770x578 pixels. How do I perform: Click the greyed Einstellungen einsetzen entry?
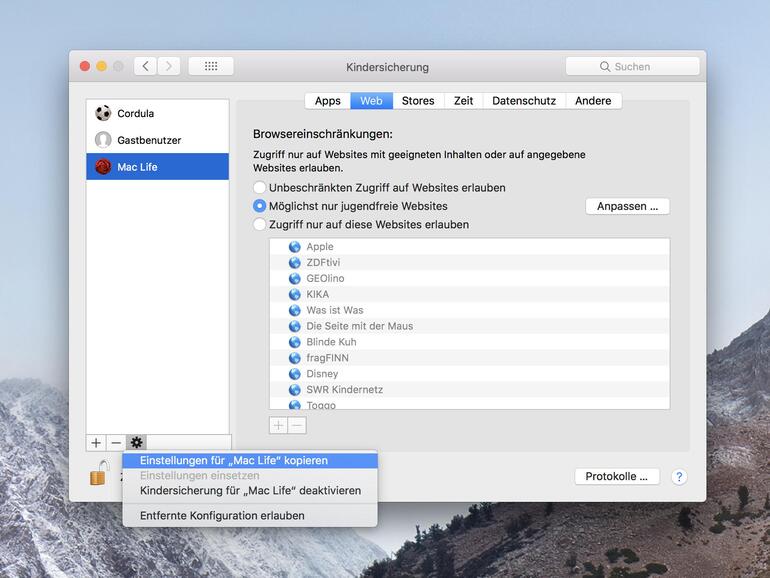(x=250, y=475)
